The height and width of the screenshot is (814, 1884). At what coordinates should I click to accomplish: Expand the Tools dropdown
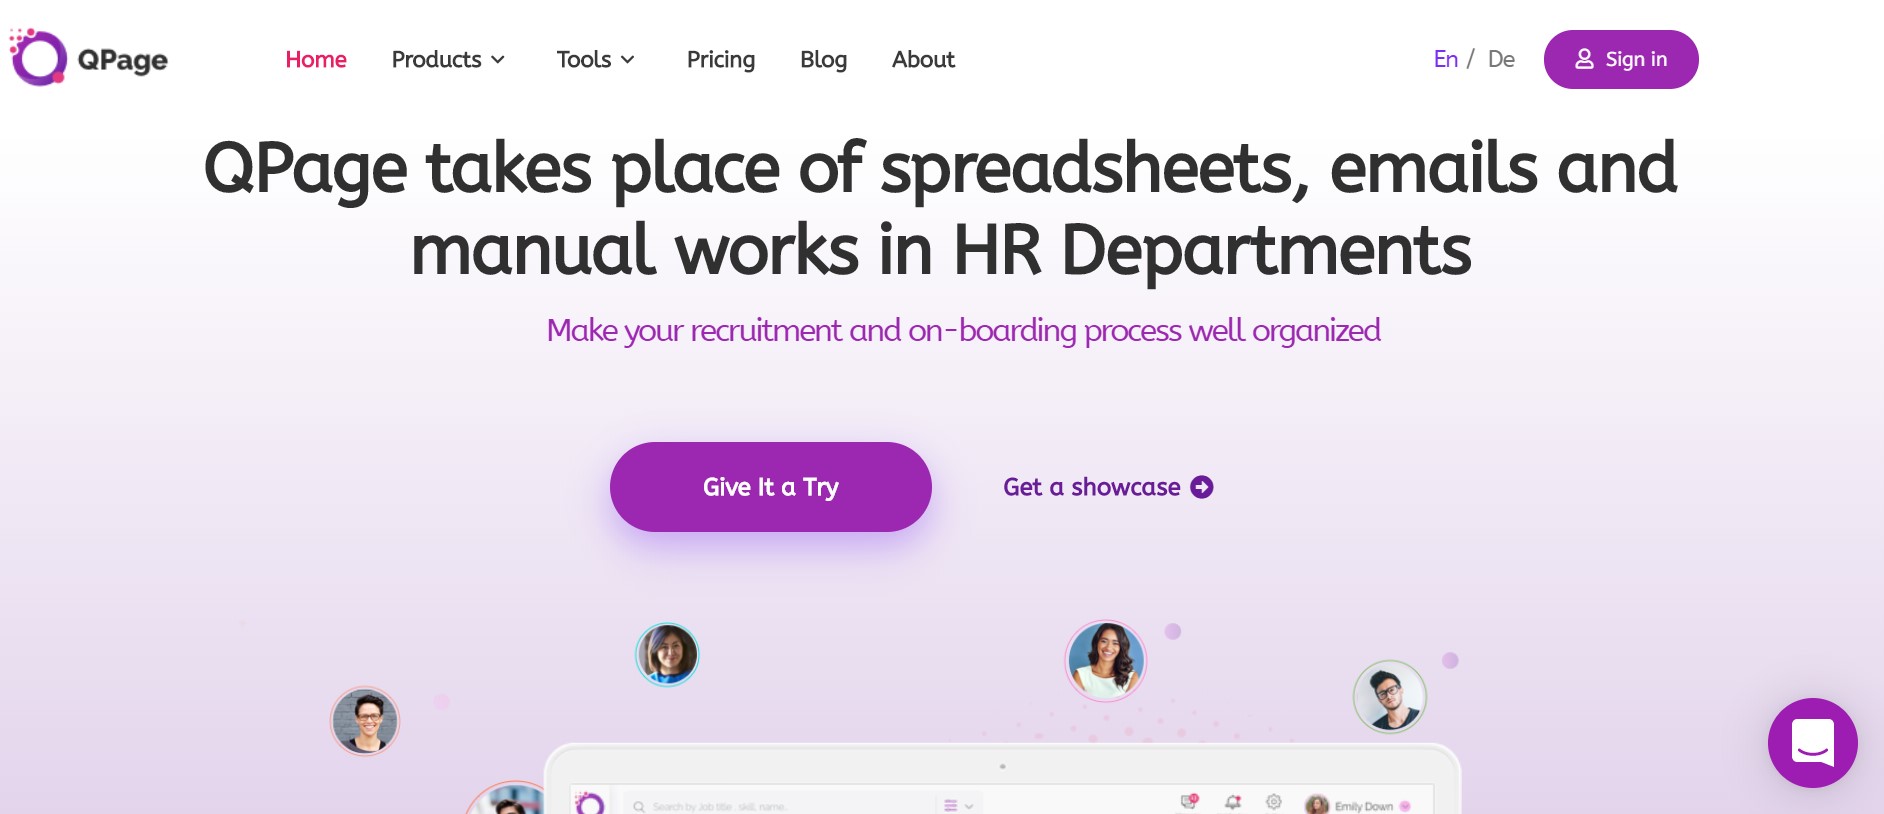(596, 59)
